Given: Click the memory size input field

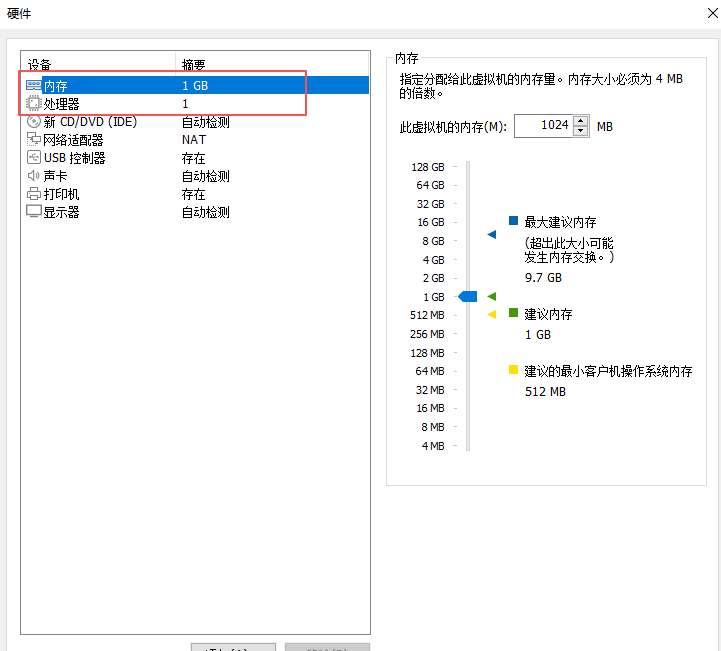Looking at the screenshot, I should point(542,126).
